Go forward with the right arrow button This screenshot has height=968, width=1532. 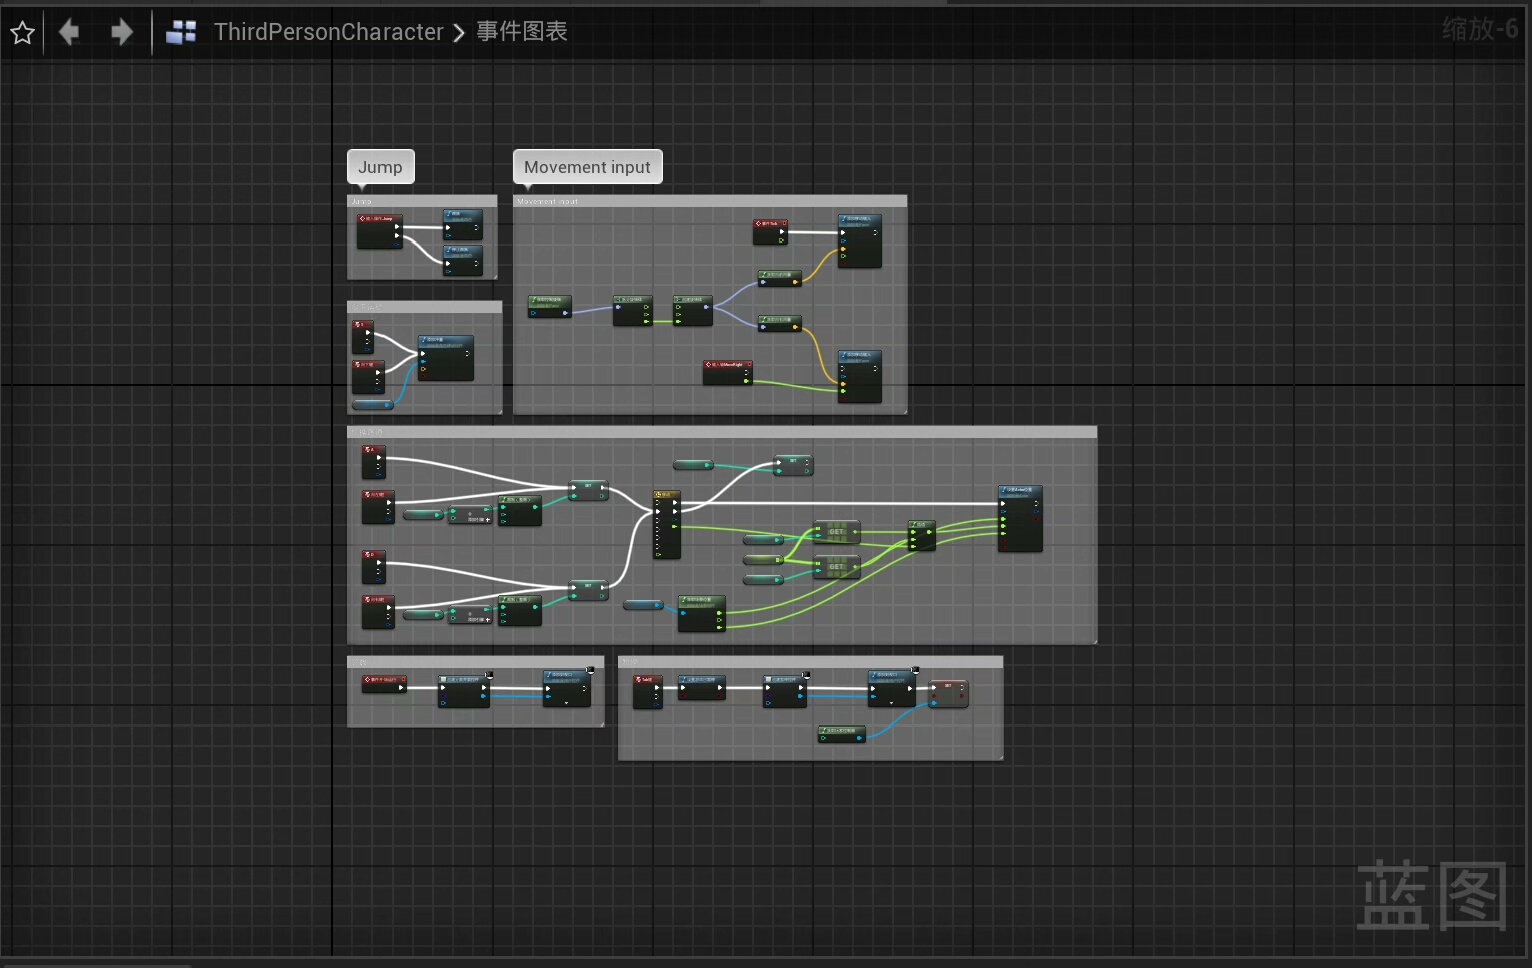pos(121,32)
